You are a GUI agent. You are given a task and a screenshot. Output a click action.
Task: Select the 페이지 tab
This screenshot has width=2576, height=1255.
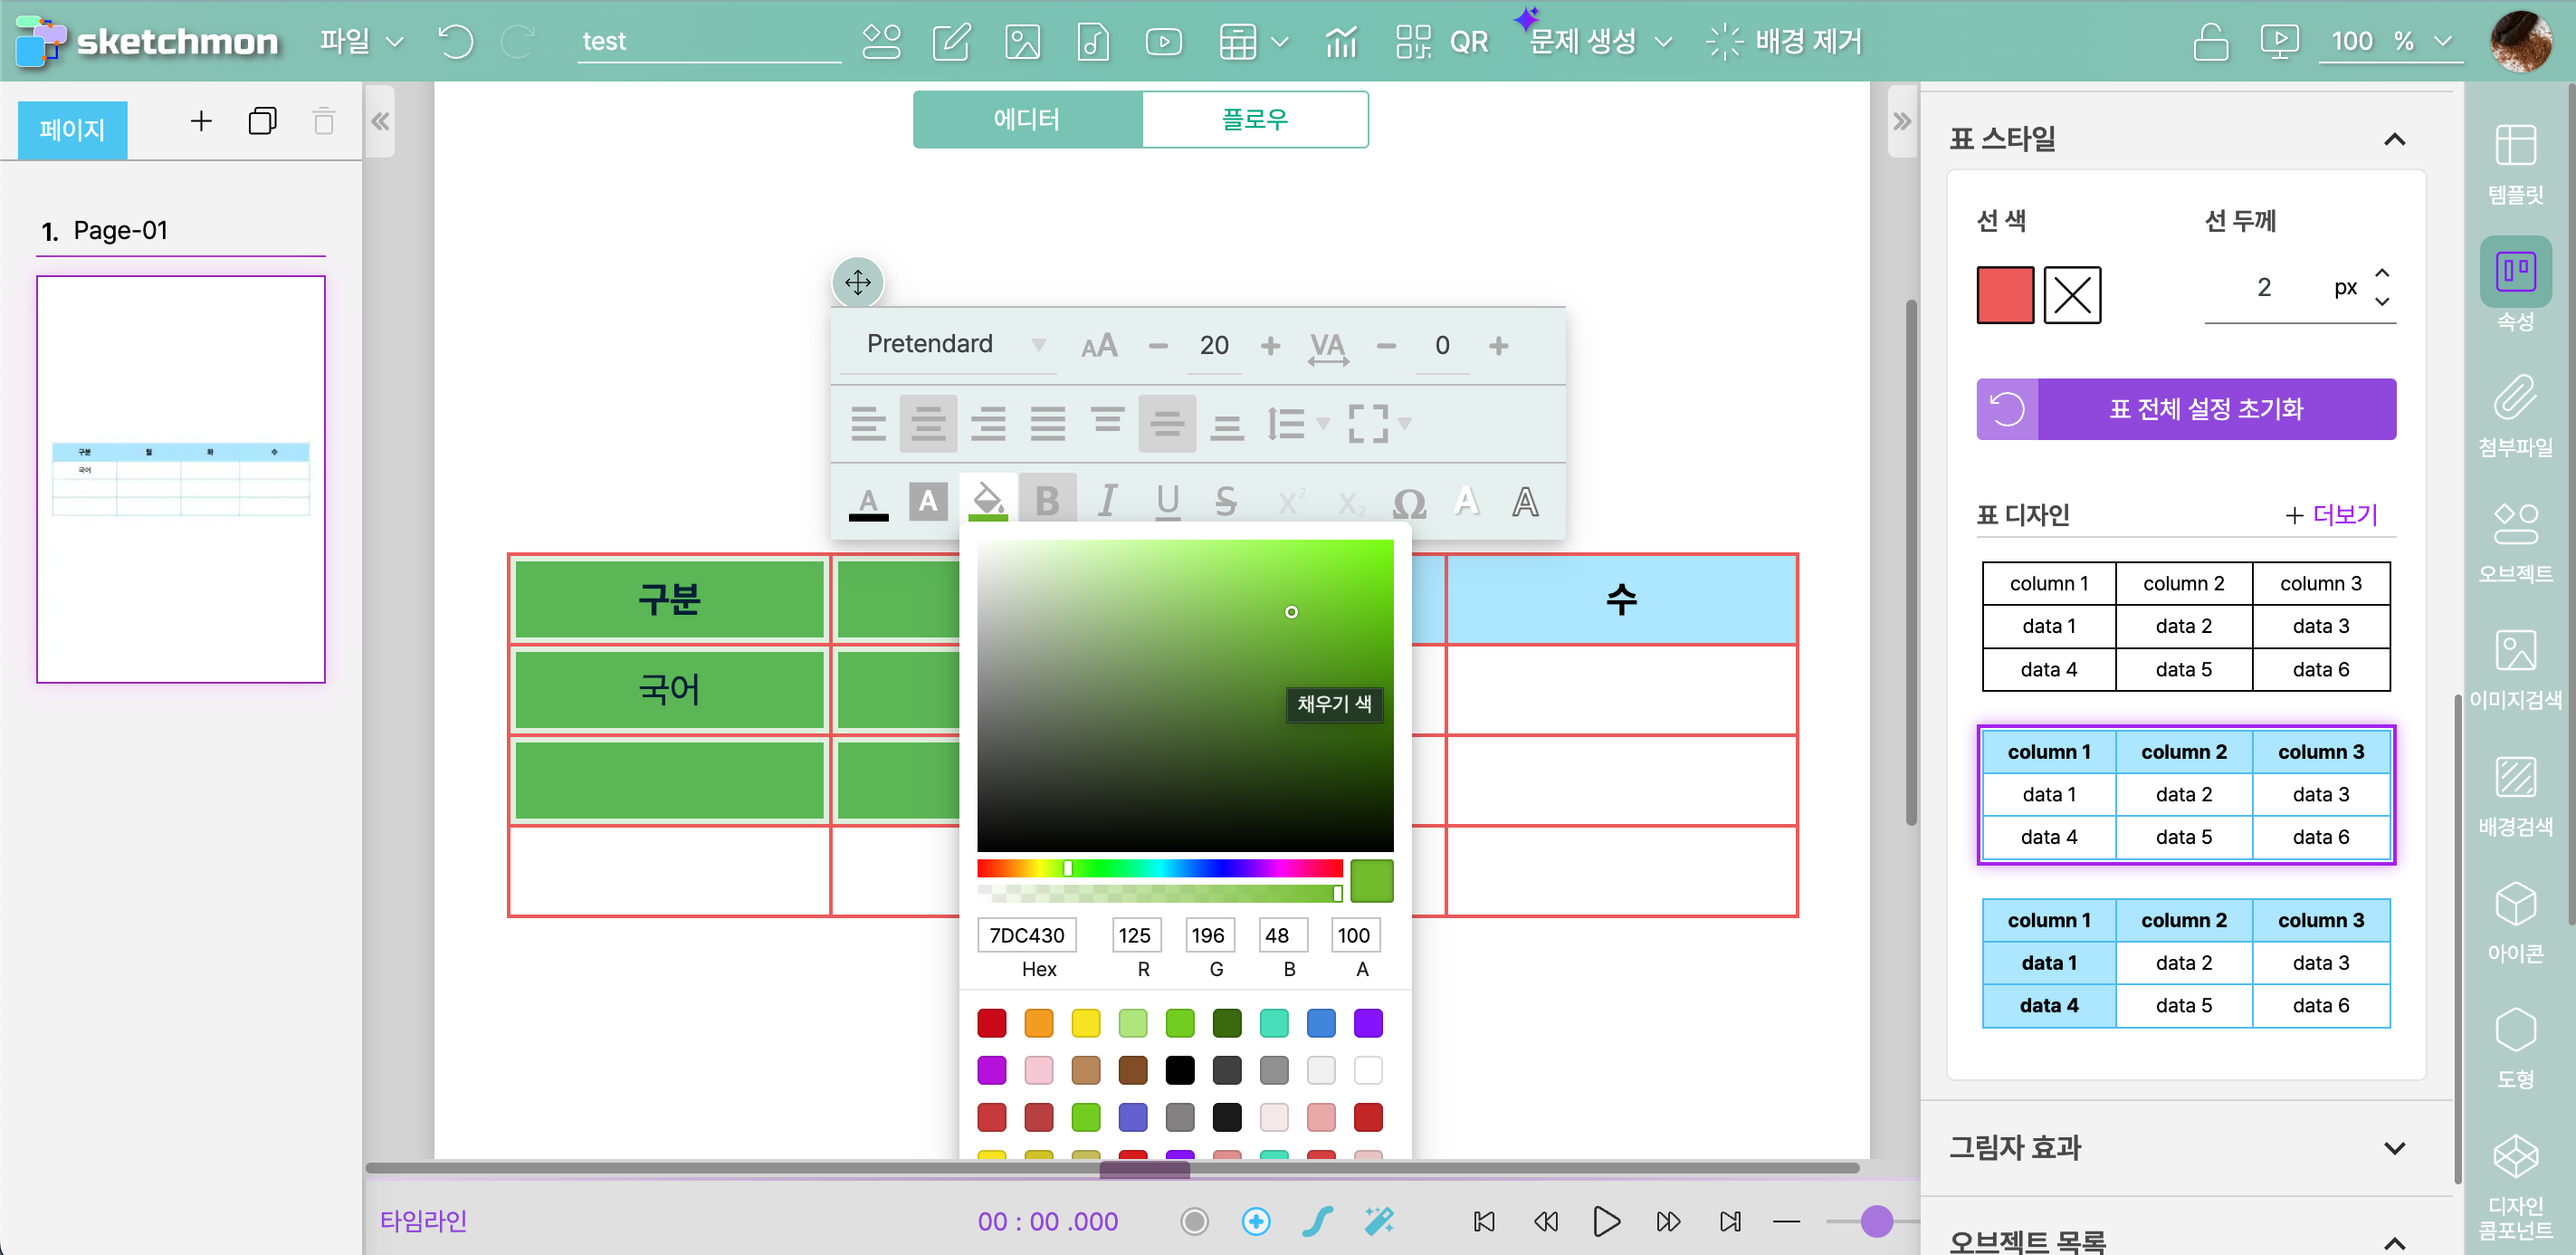coord(72,129)
